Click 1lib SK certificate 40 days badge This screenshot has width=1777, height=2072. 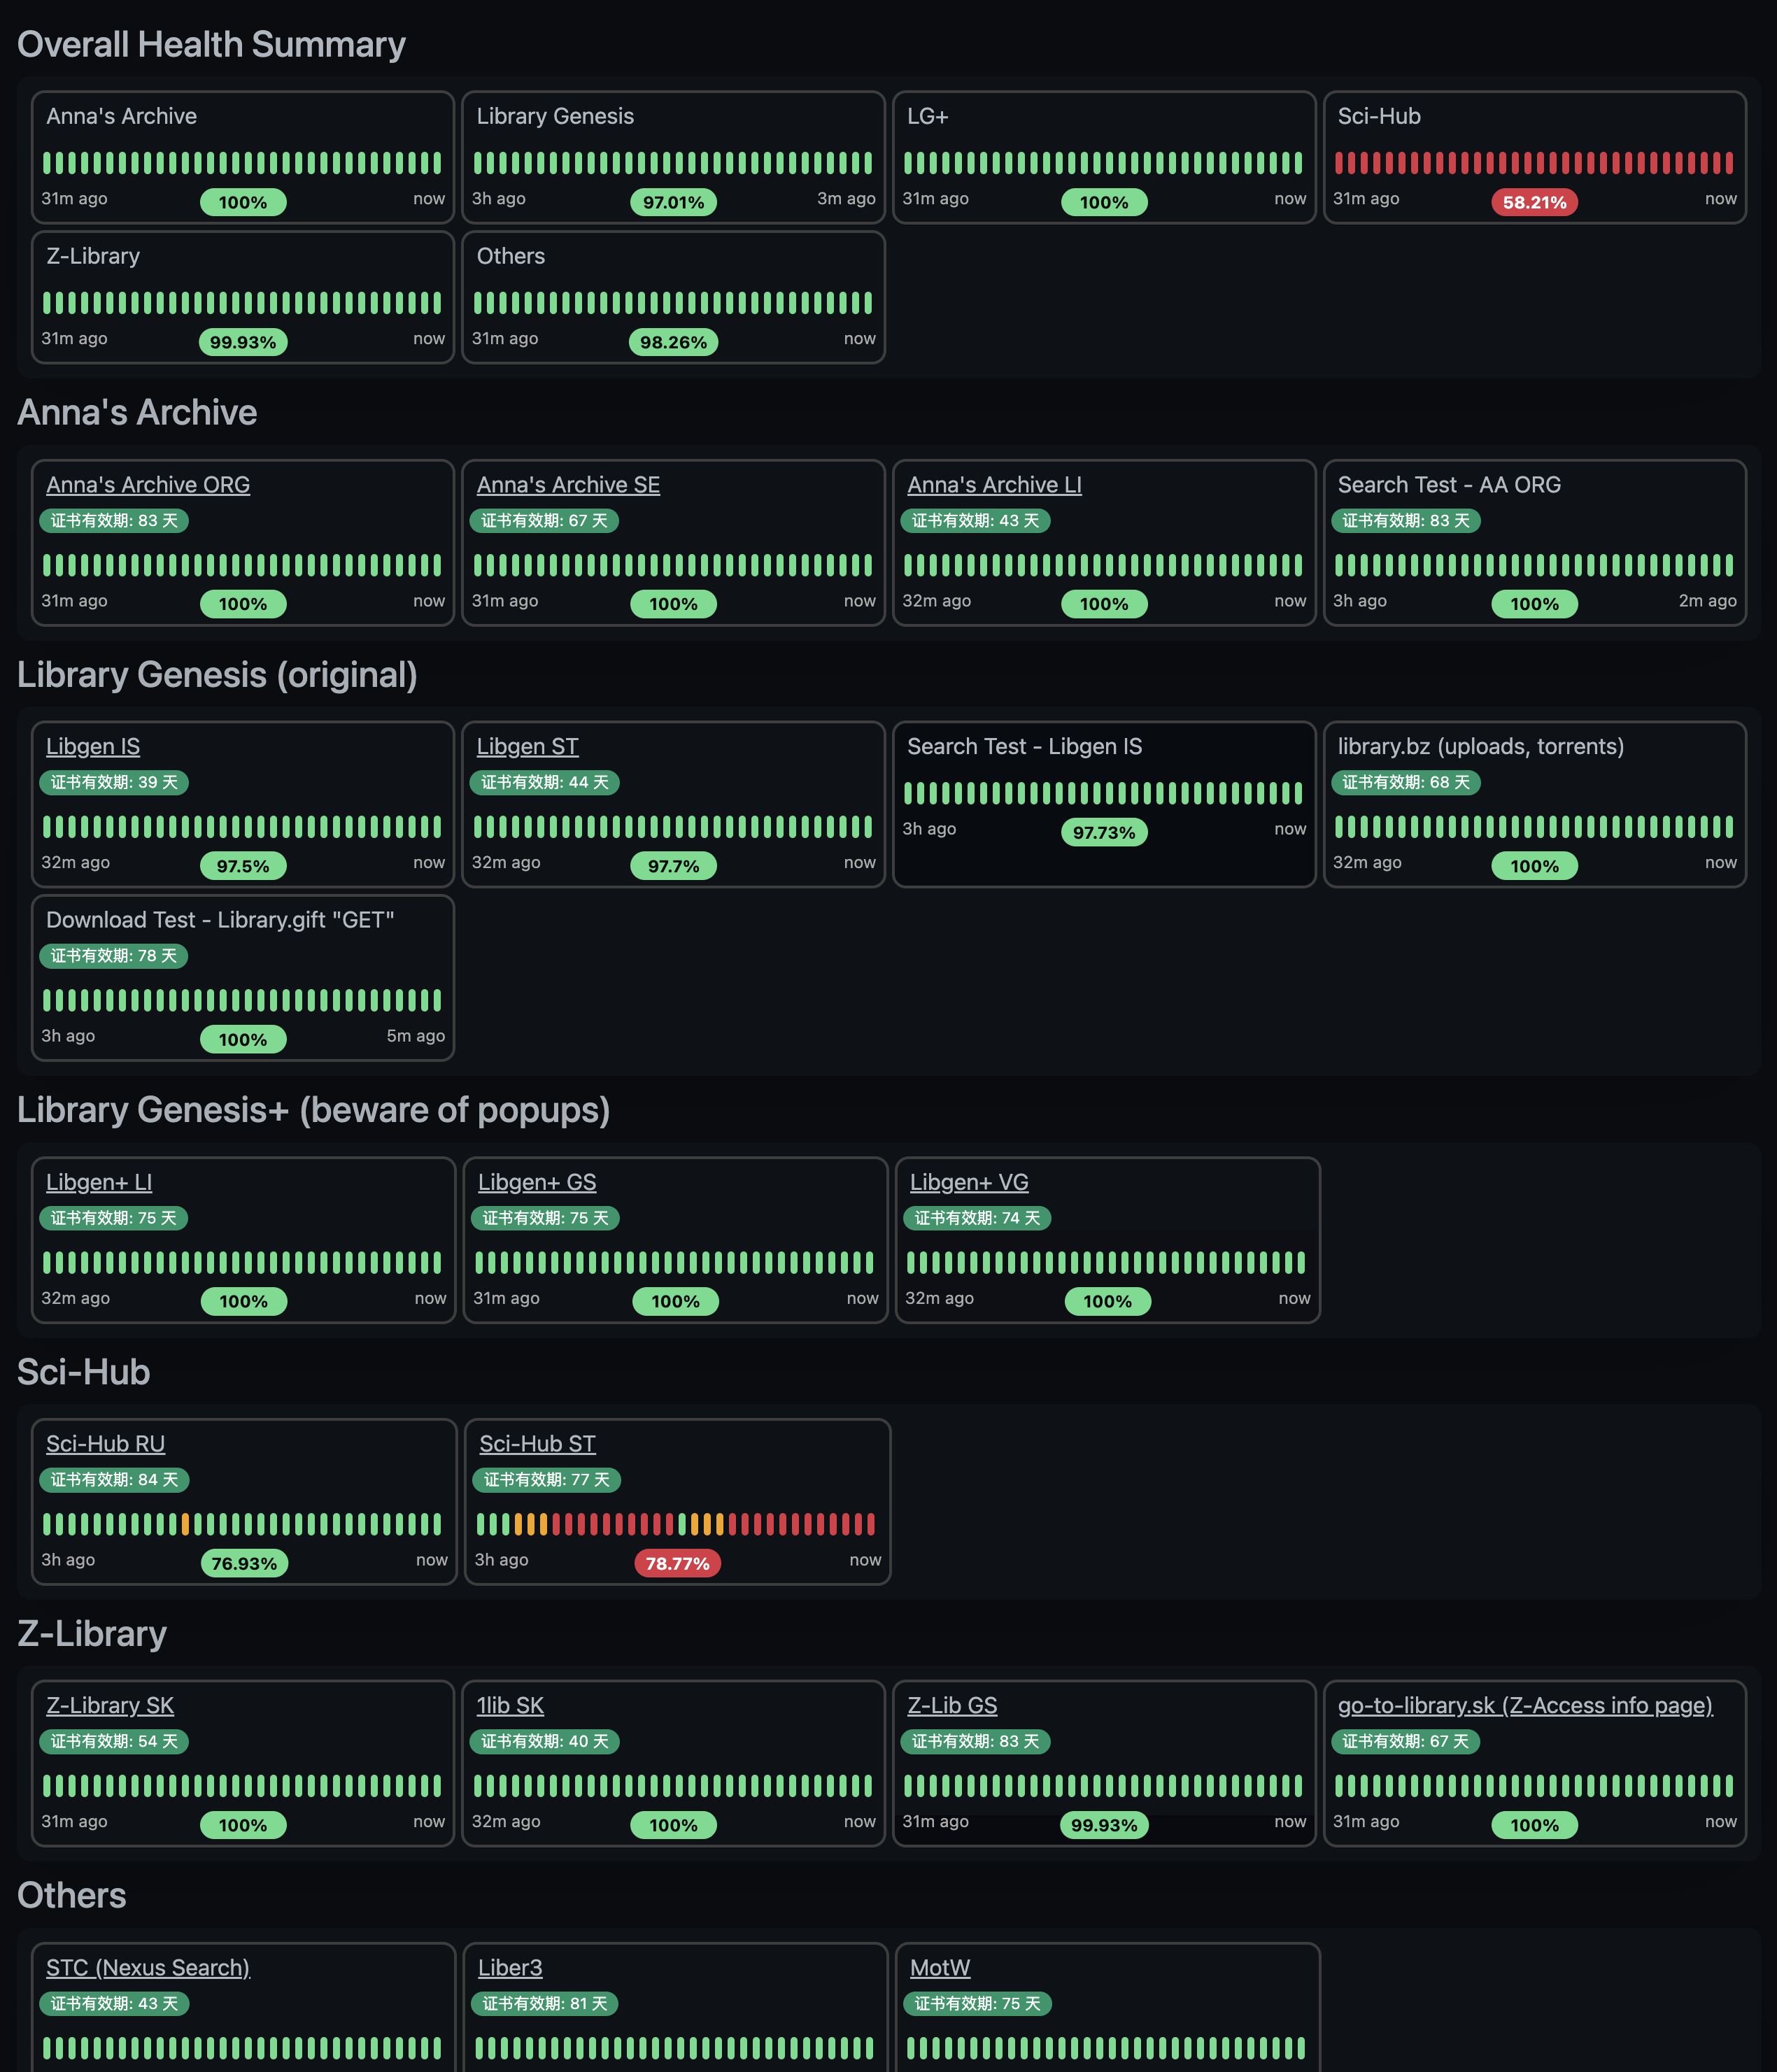(544, 1742)
